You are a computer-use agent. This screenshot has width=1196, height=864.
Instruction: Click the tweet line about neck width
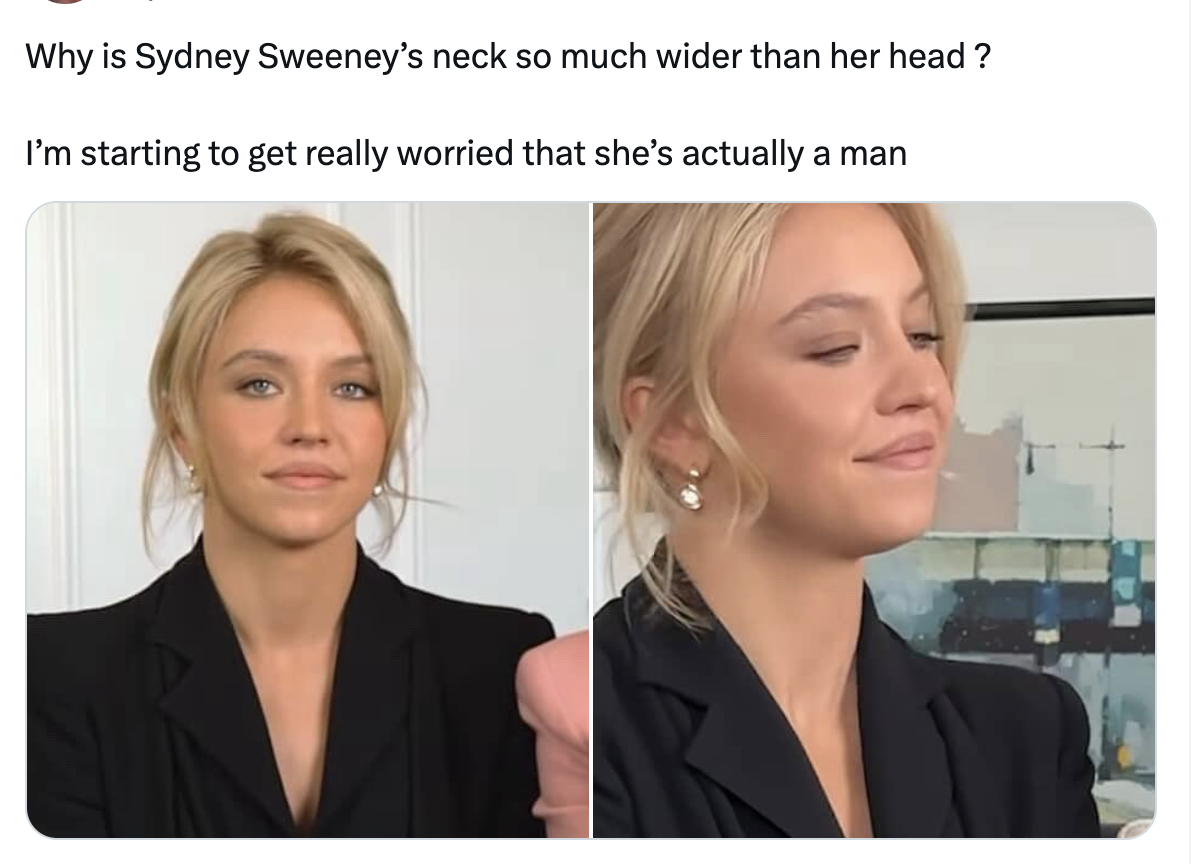[x=508, y=57]
